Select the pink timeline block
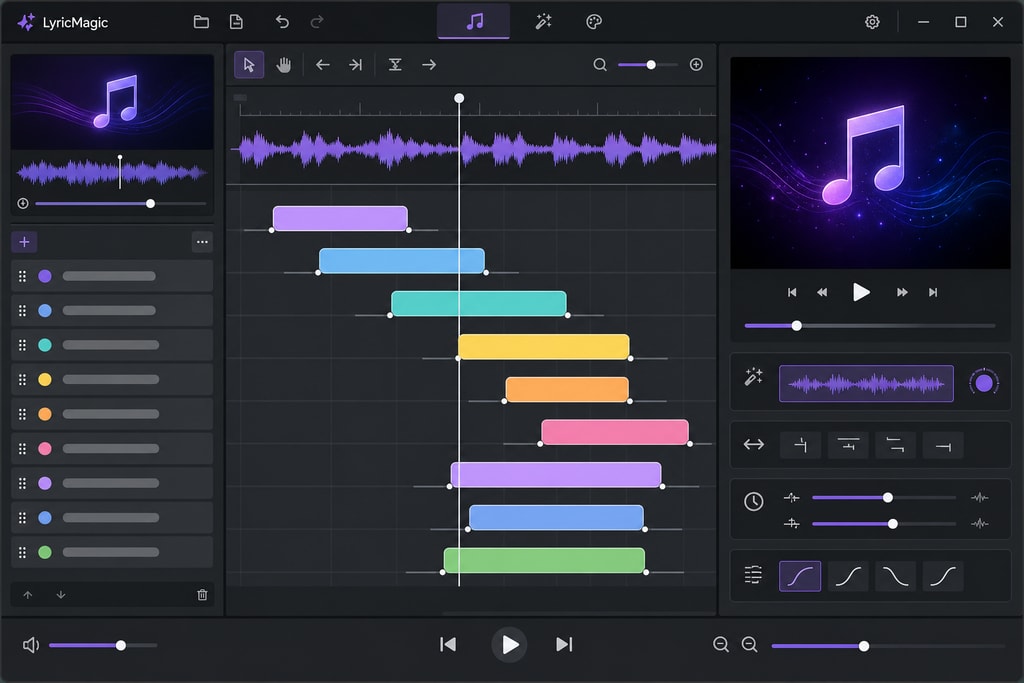1024x683 pixels. (615, 432)
